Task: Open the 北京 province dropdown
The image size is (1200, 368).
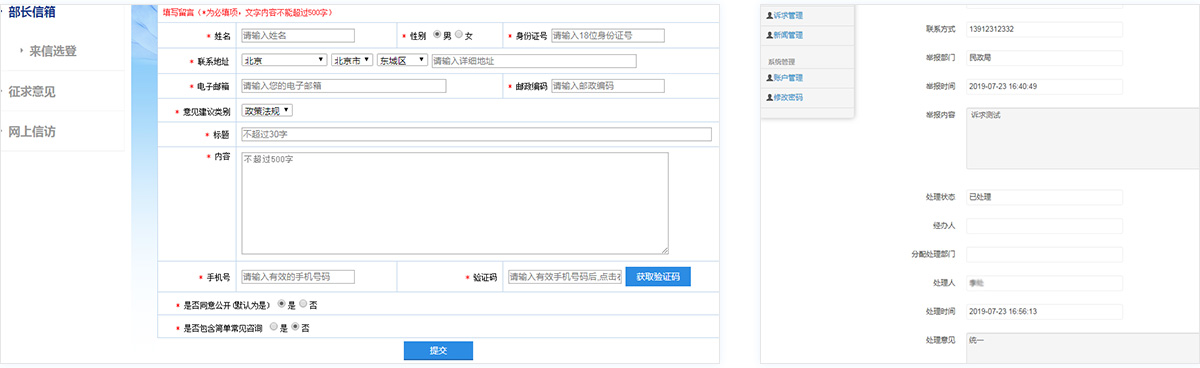Action: click(x=284, y=60)
